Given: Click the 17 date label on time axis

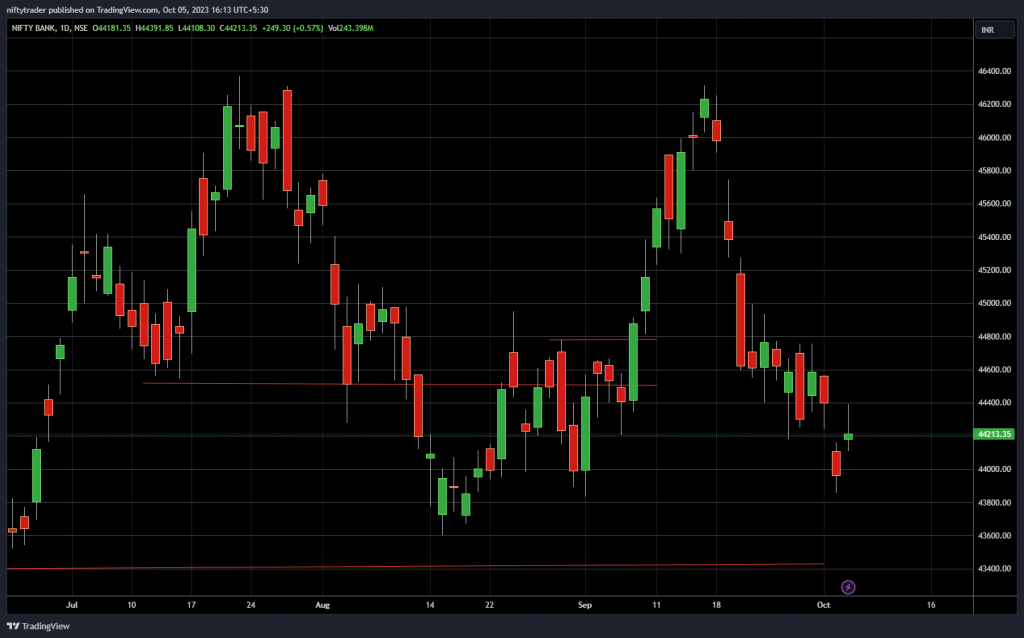Looking at the screenshot, I should click(x=191, y=605).
